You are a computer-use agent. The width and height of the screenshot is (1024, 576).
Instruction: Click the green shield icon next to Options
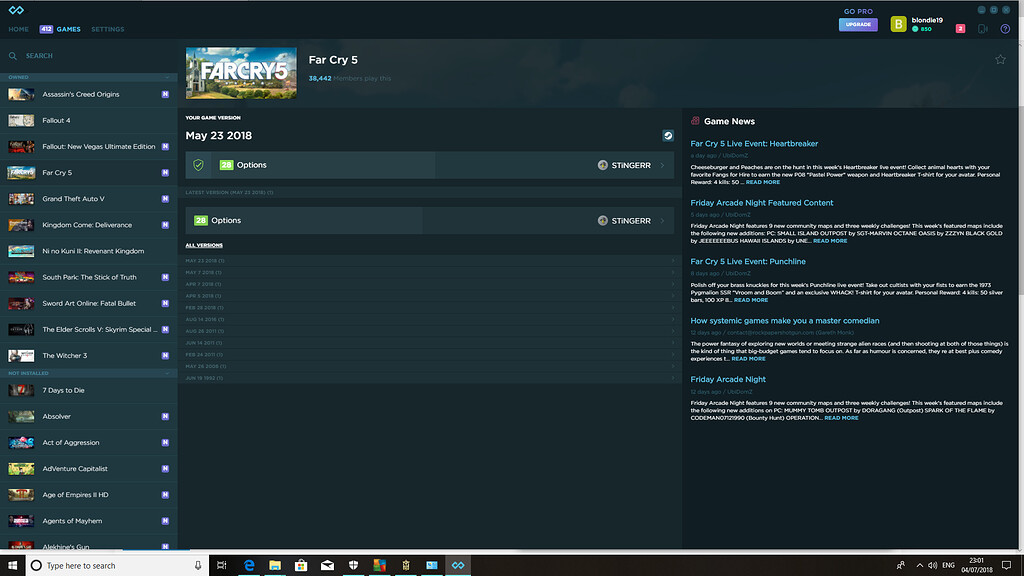click(198, 165)
